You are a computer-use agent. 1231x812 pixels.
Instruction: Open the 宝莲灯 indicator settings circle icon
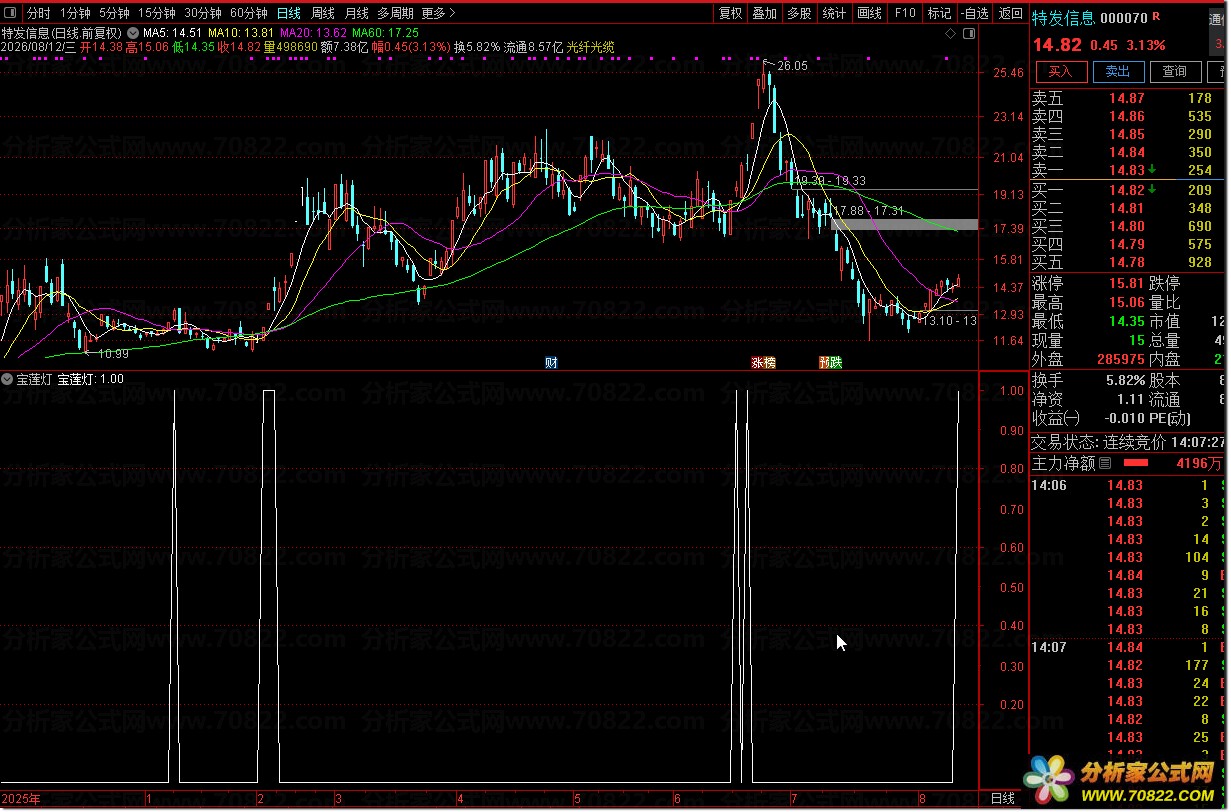7,379
